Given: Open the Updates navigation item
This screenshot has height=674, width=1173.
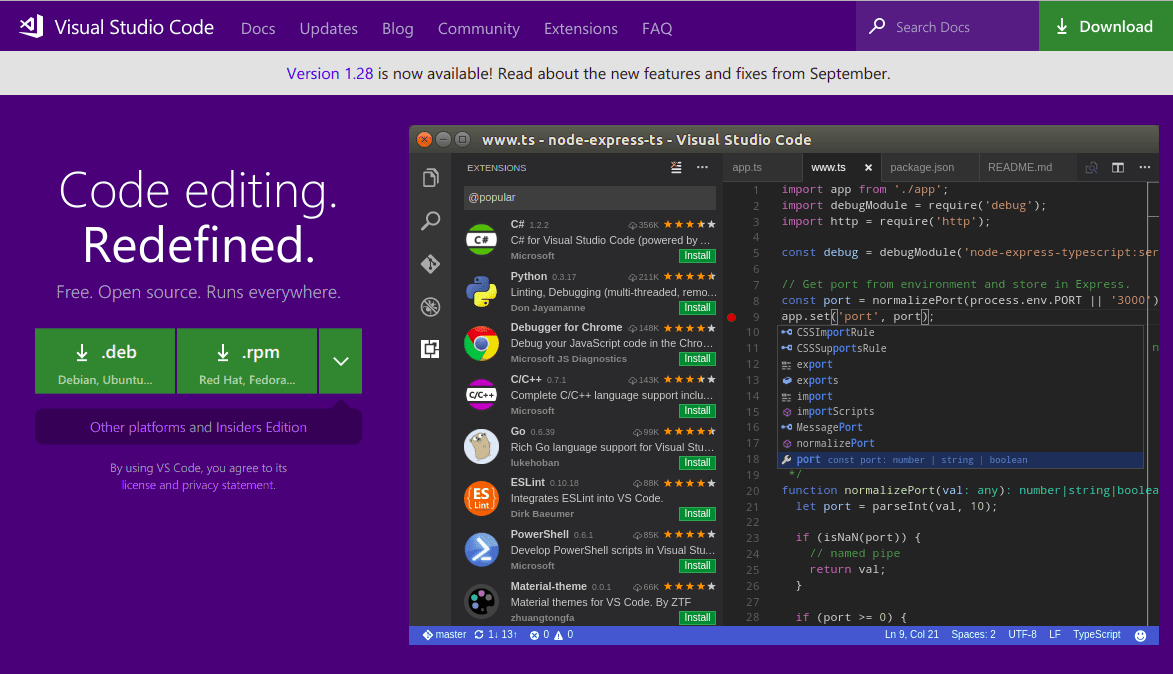Looking at the screenshot, I should (328, 28).
